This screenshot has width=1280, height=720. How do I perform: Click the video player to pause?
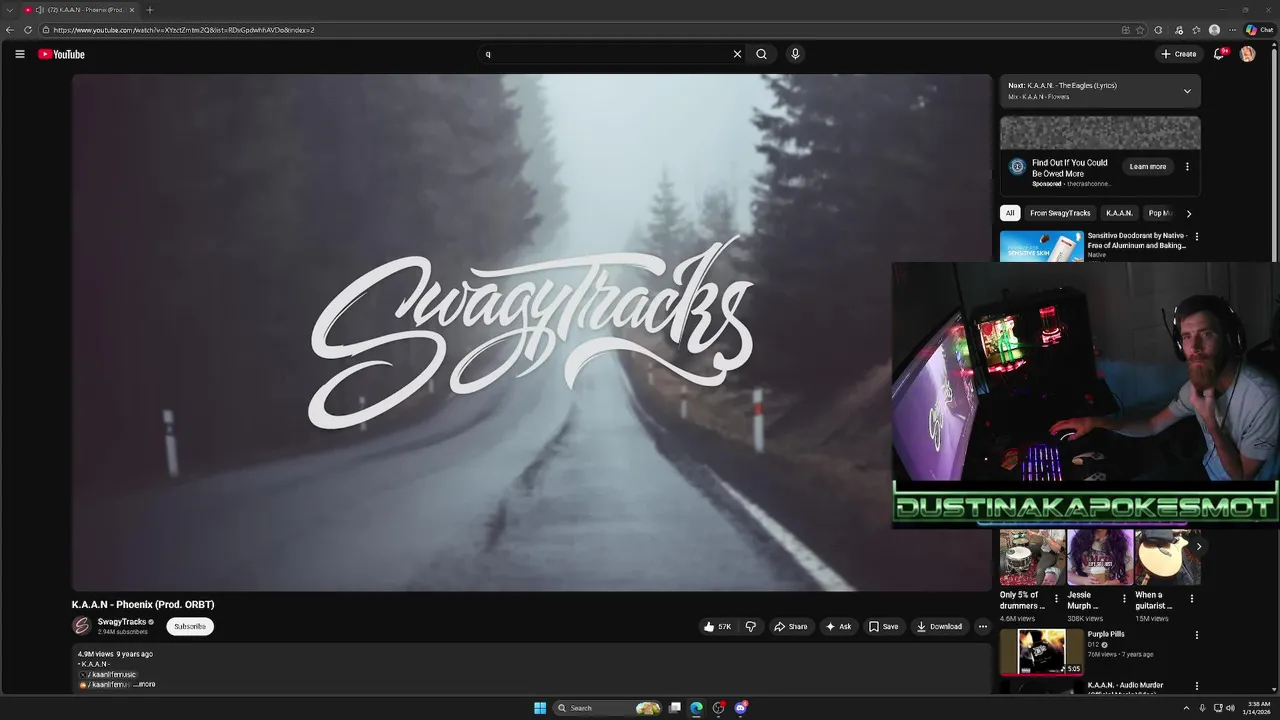tap(531, 332)
